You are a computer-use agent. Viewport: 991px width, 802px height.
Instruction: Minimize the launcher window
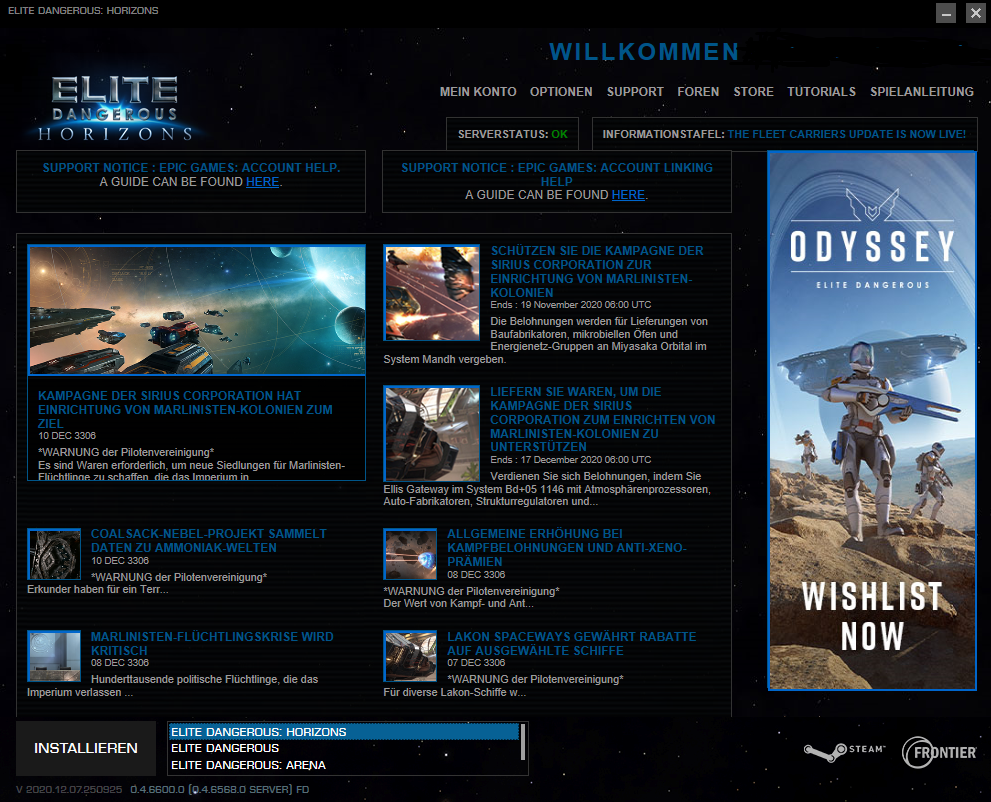tap(945, 13)
